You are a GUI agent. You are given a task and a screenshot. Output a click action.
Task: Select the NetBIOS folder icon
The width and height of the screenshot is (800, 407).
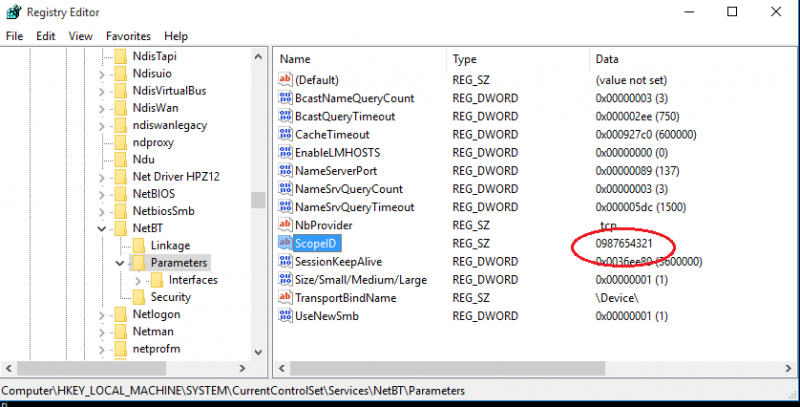point(120,193)
